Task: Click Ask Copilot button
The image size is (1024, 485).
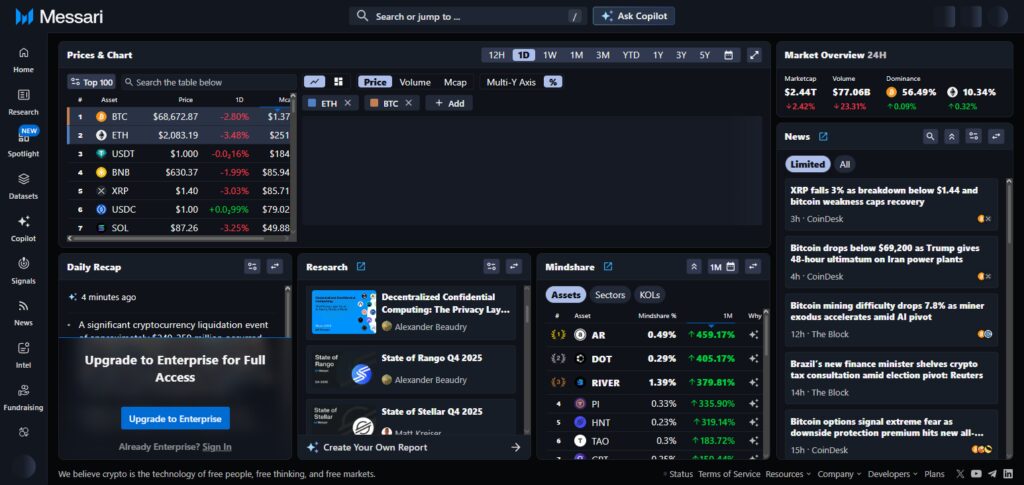Action: coord(633,16)
